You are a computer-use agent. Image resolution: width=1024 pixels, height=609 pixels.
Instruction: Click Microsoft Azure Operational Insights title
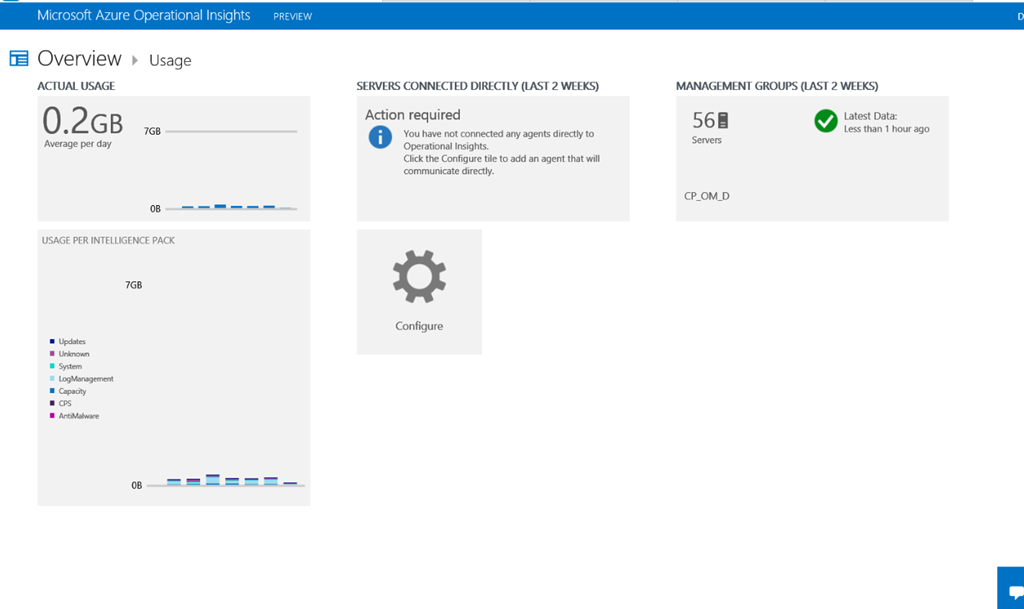(x=143, y=15)
